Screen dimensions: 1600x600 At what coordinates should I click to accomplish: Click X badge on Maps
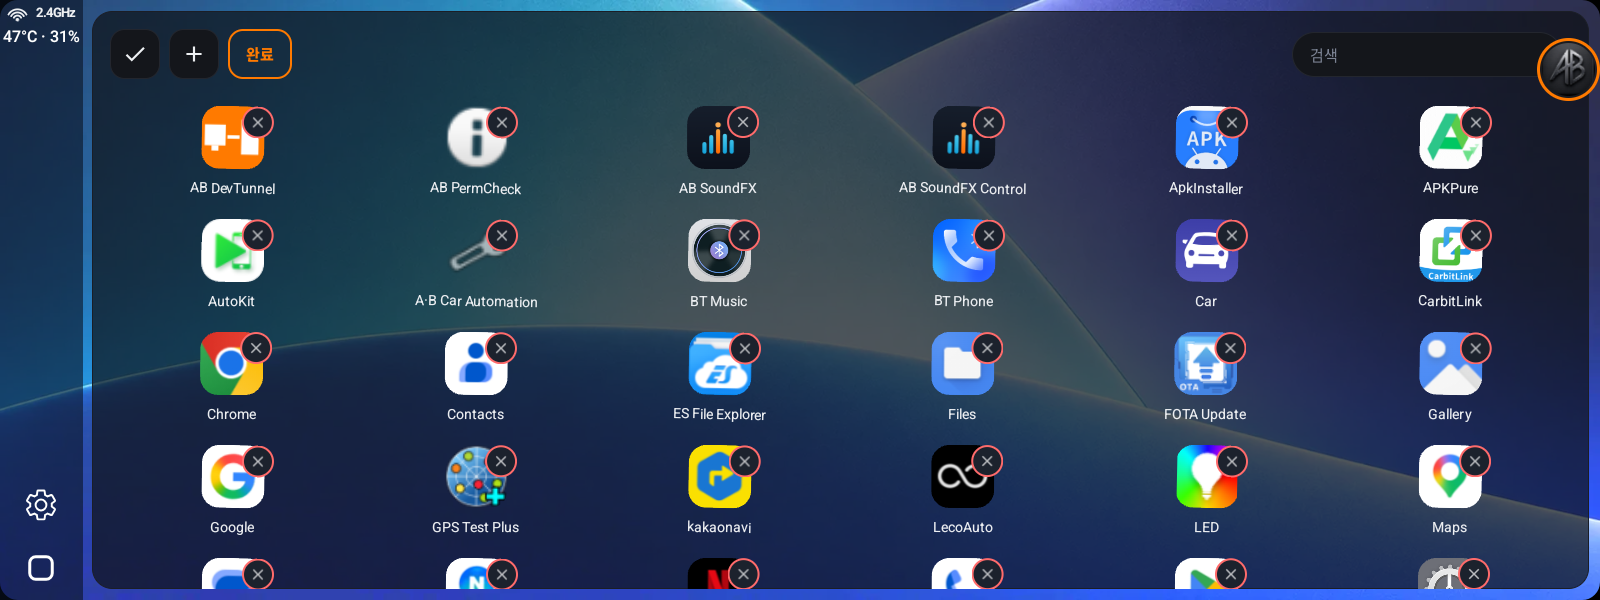(1475, 461)
